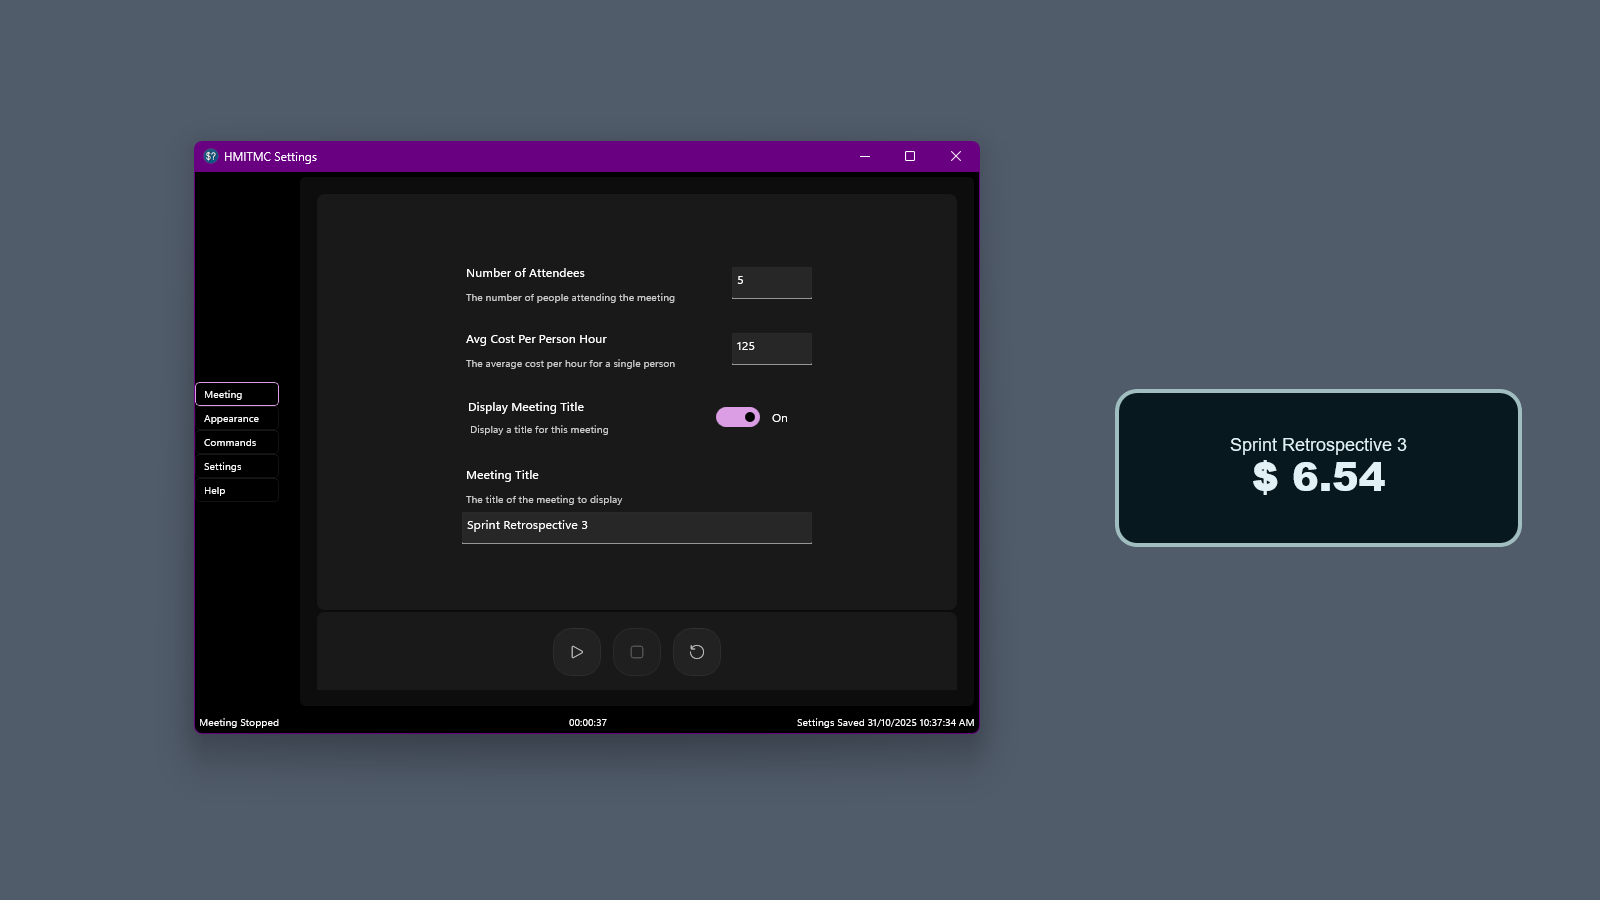Click the On label beside the title toggle

(x=779, y=418)
